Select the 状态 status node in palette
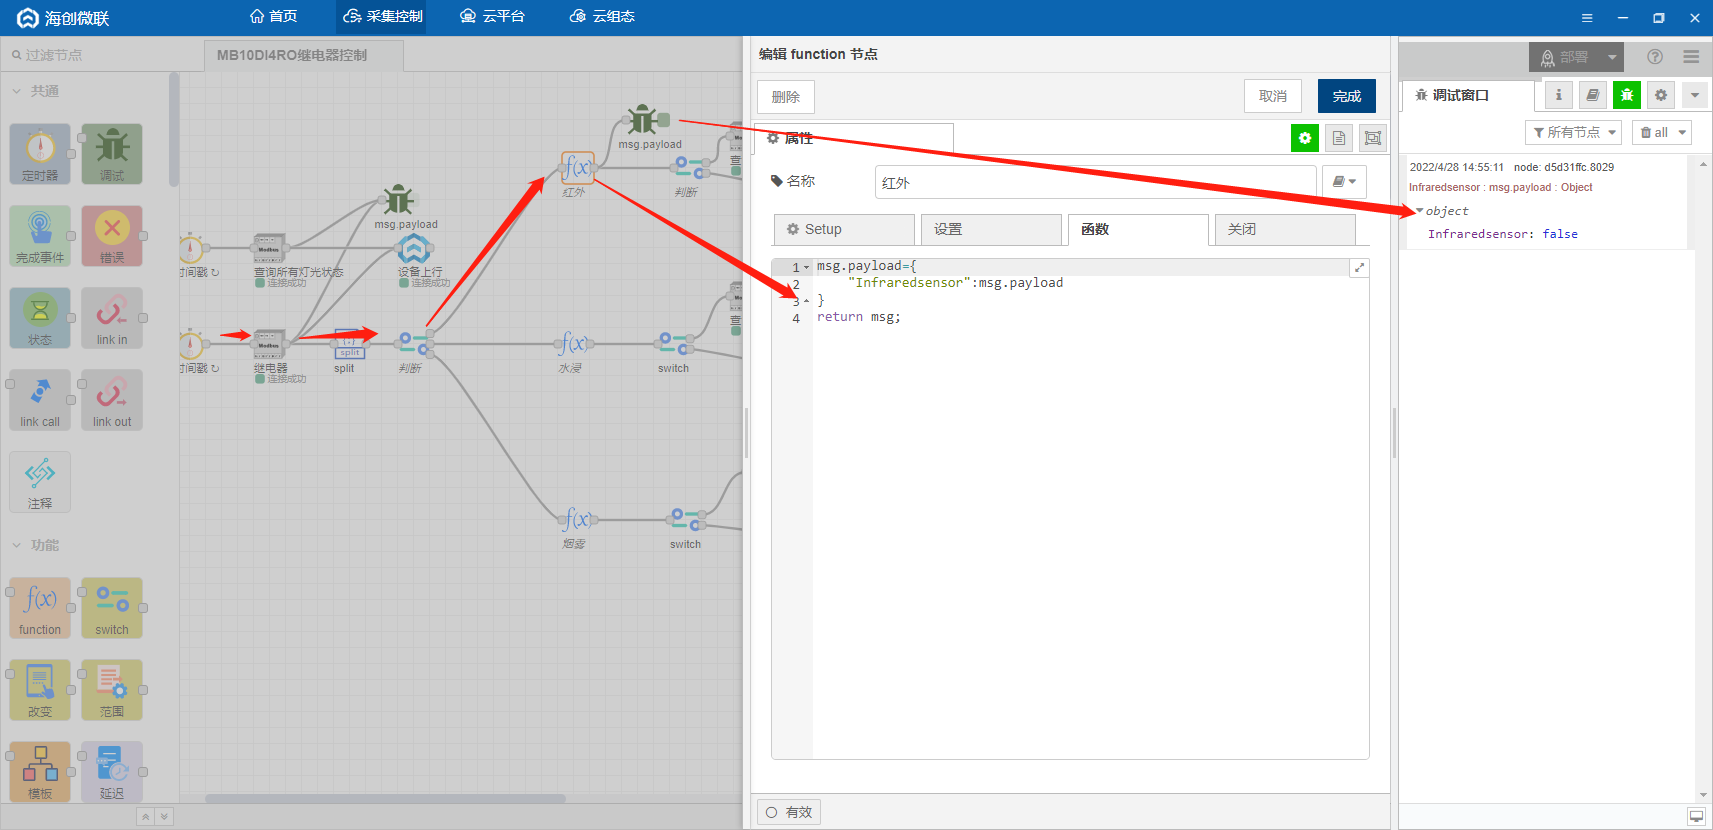 (x=40, y=318)
